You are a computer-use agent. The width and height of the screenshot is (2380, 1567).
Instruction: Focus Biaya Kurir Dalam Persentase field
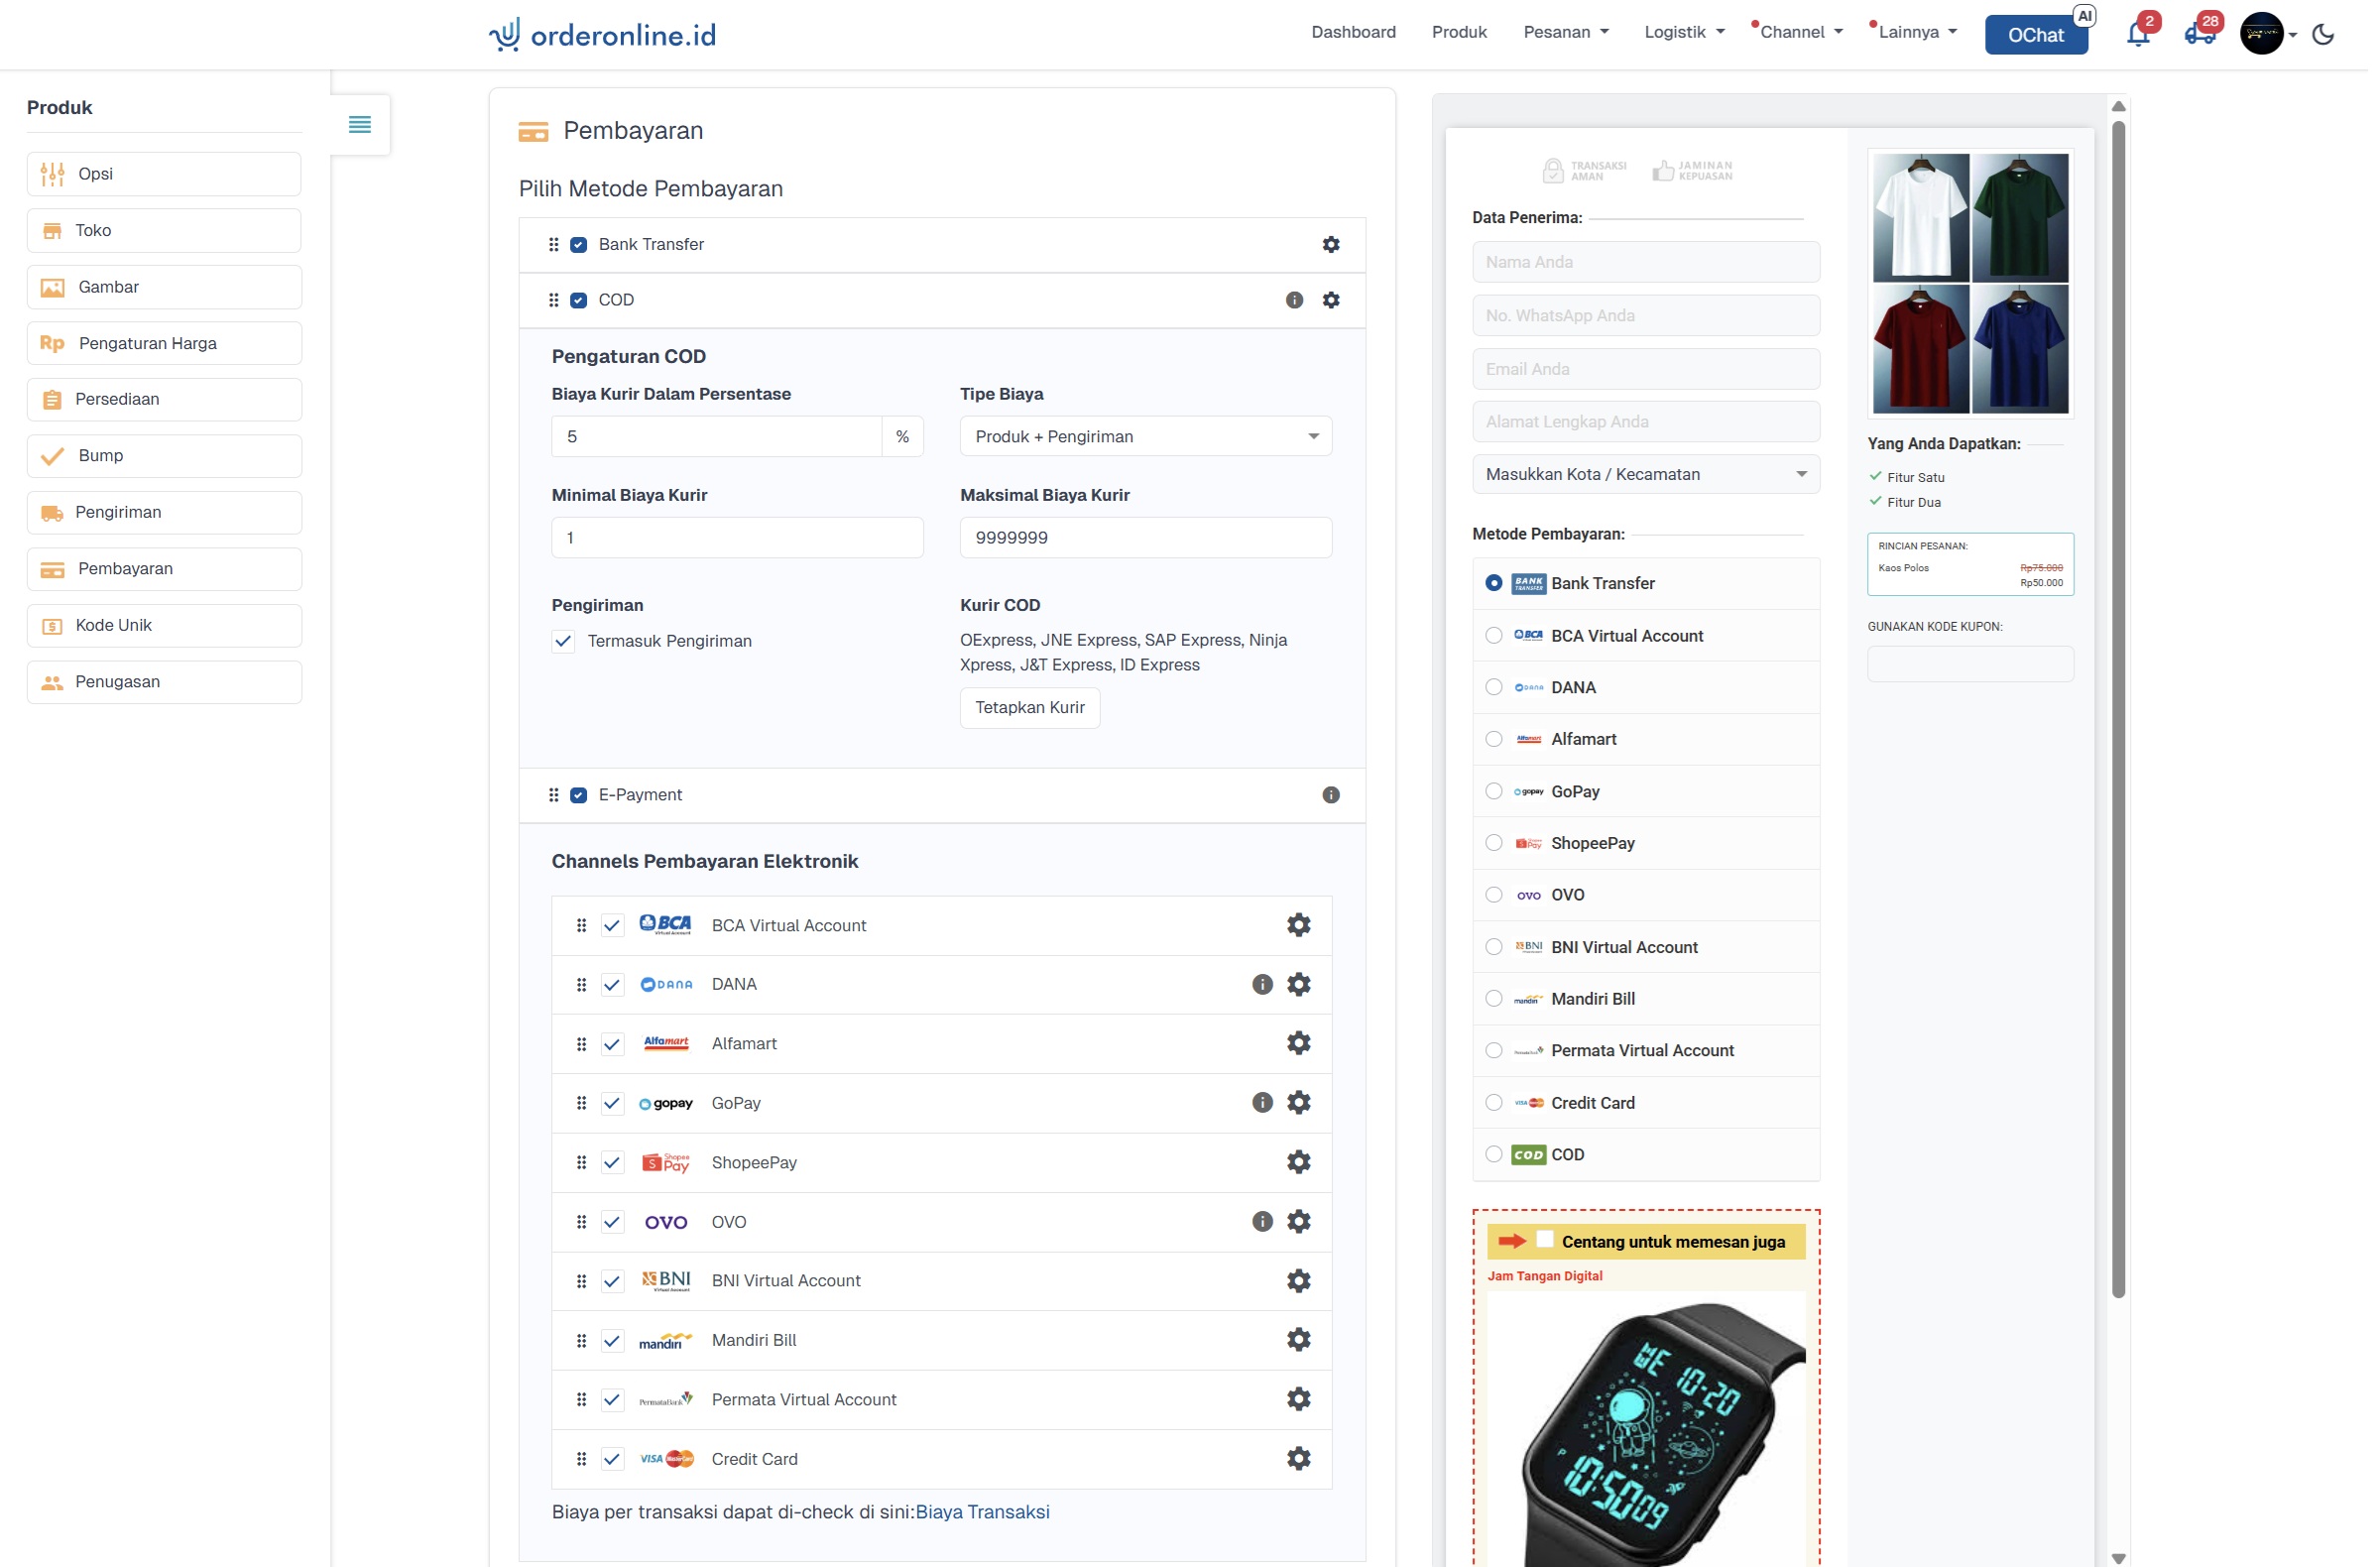click(720, 438)
